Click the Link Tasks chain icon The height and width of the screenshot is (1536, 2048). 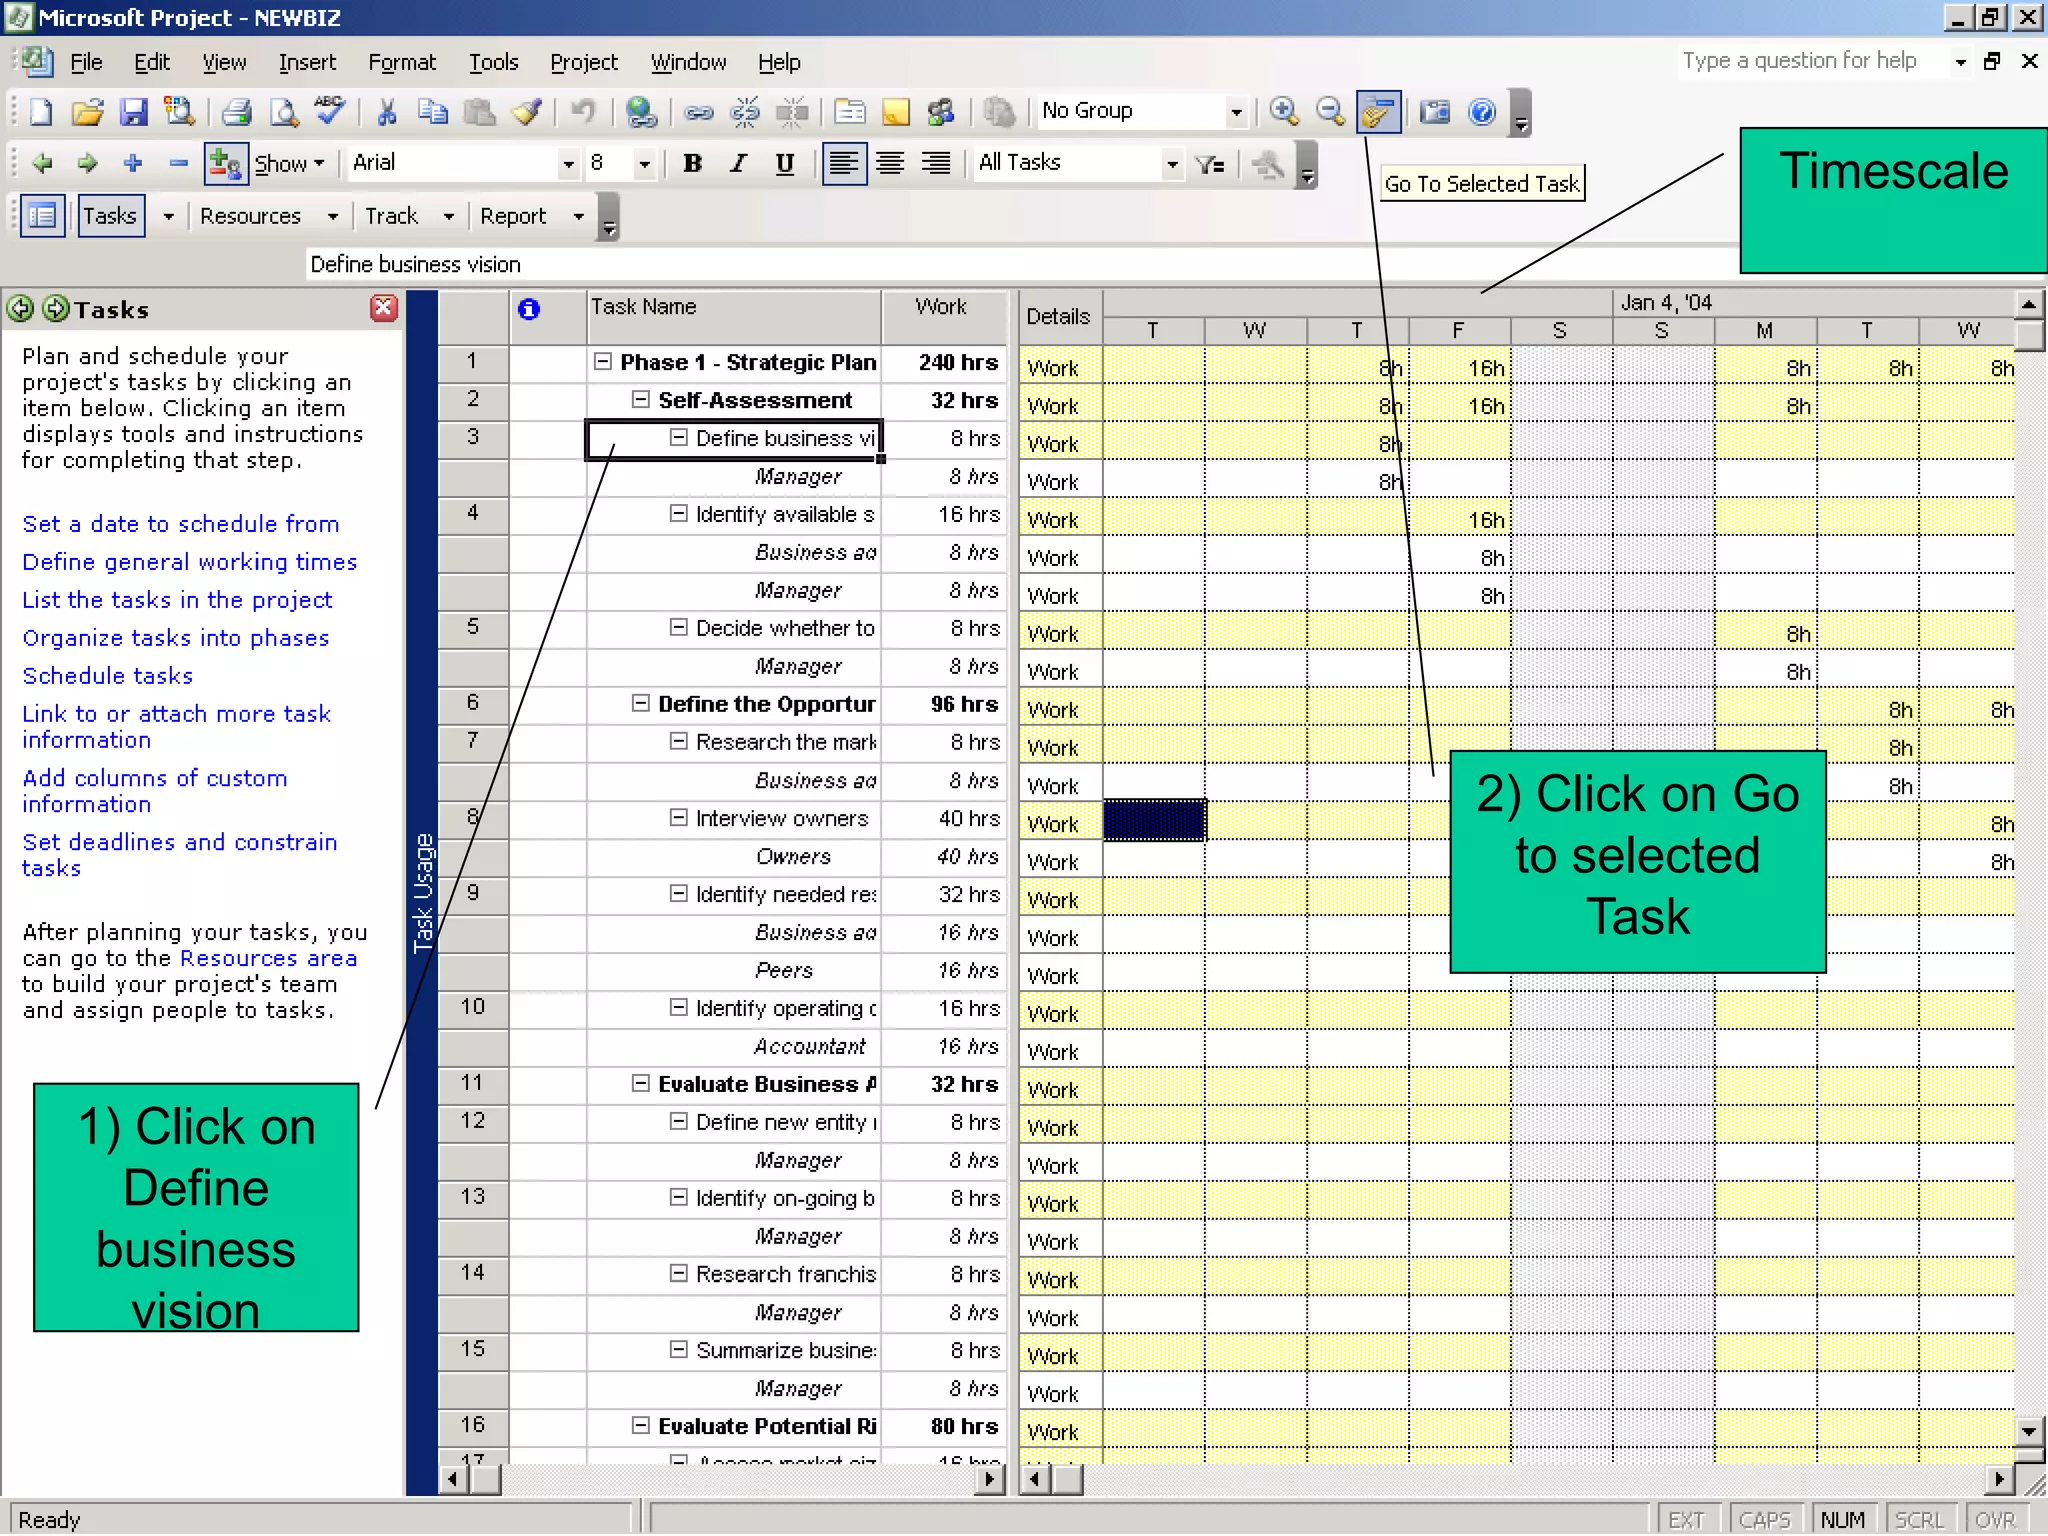[698, 111]
